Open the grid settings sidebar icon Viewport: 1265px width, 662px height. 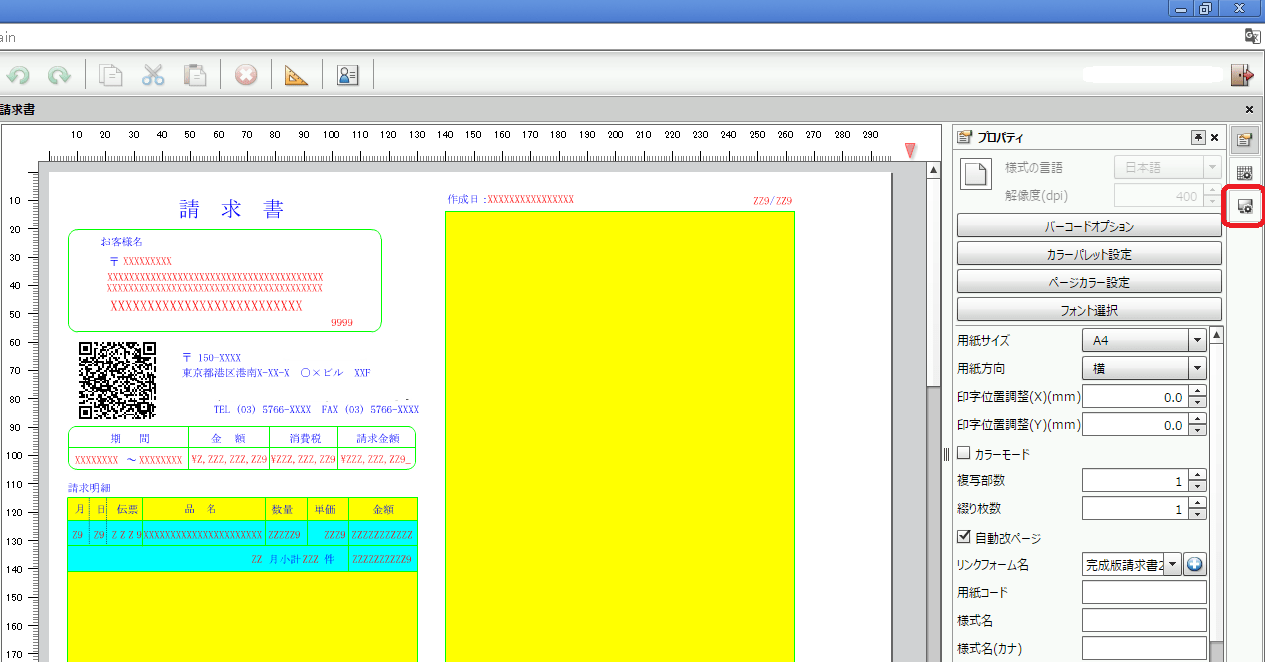(1245, 173)
